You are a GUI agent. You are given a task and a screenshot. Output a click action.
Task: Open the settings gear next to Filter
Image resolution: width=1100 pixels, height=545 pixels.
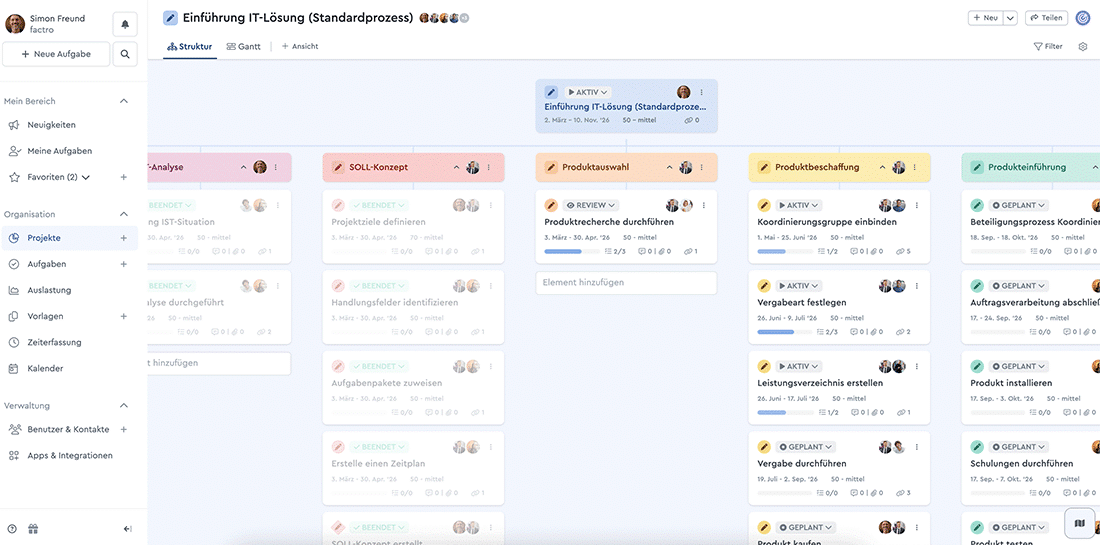coord(1083,46)
